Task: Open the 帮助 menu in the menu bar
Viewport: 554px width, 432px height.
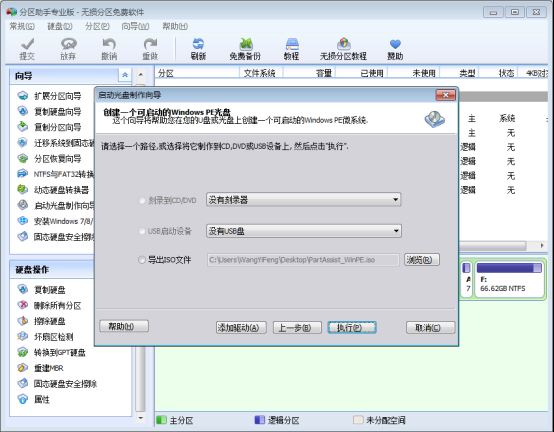Action: tap(175, 26)
